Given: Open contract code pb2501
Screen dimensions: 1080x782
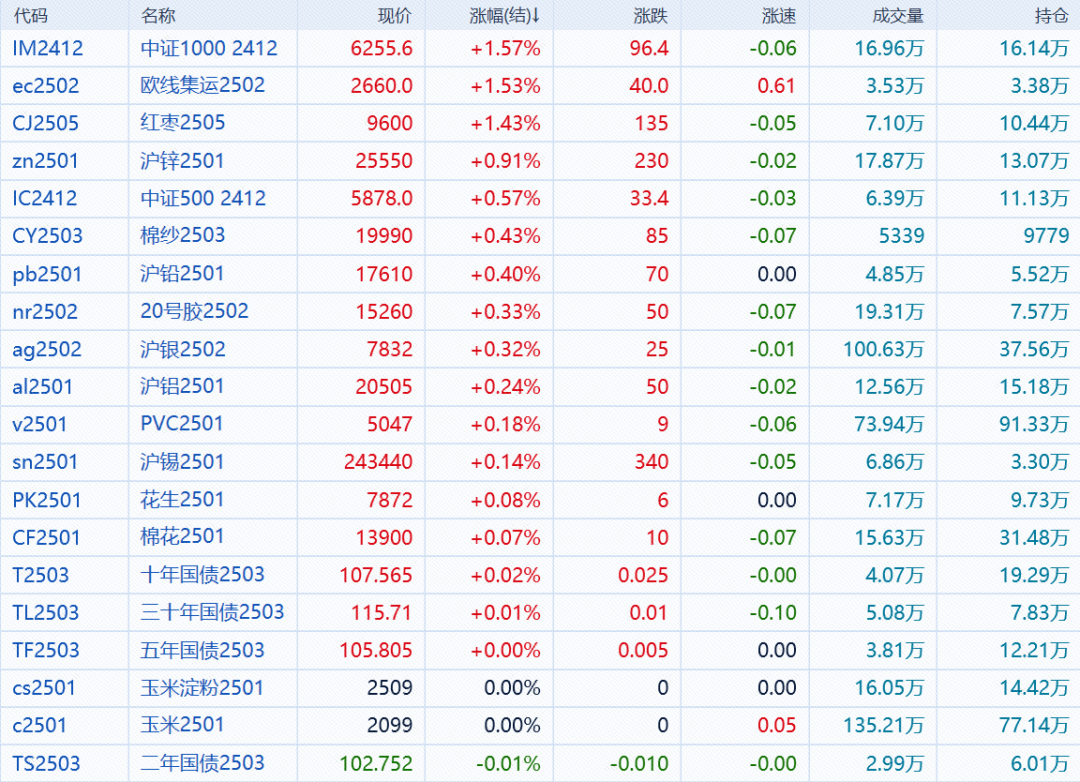Looking at the screenshot, I should pos(47,274).
